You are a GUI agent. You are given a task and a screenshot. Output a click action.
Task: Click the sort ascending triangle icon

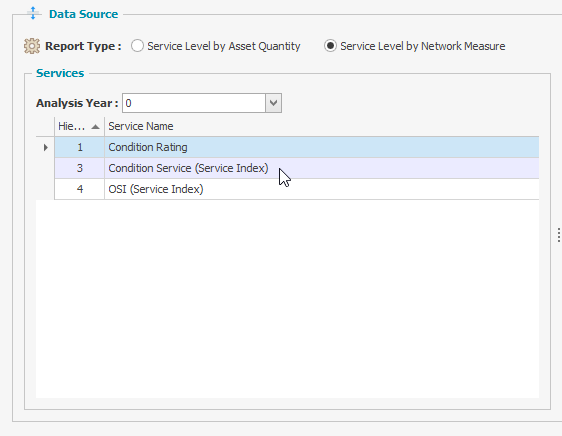(95, 127)
